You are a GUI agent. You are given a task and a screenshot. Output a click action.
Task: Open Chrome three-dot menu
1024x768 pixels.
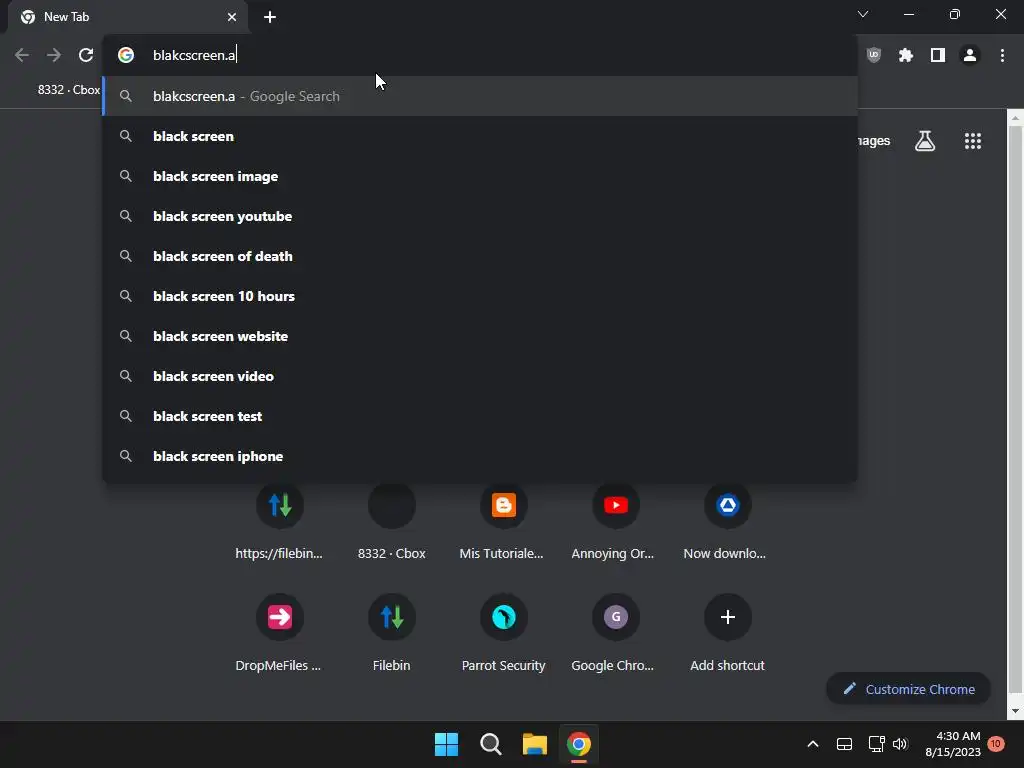click(1002, 55)
